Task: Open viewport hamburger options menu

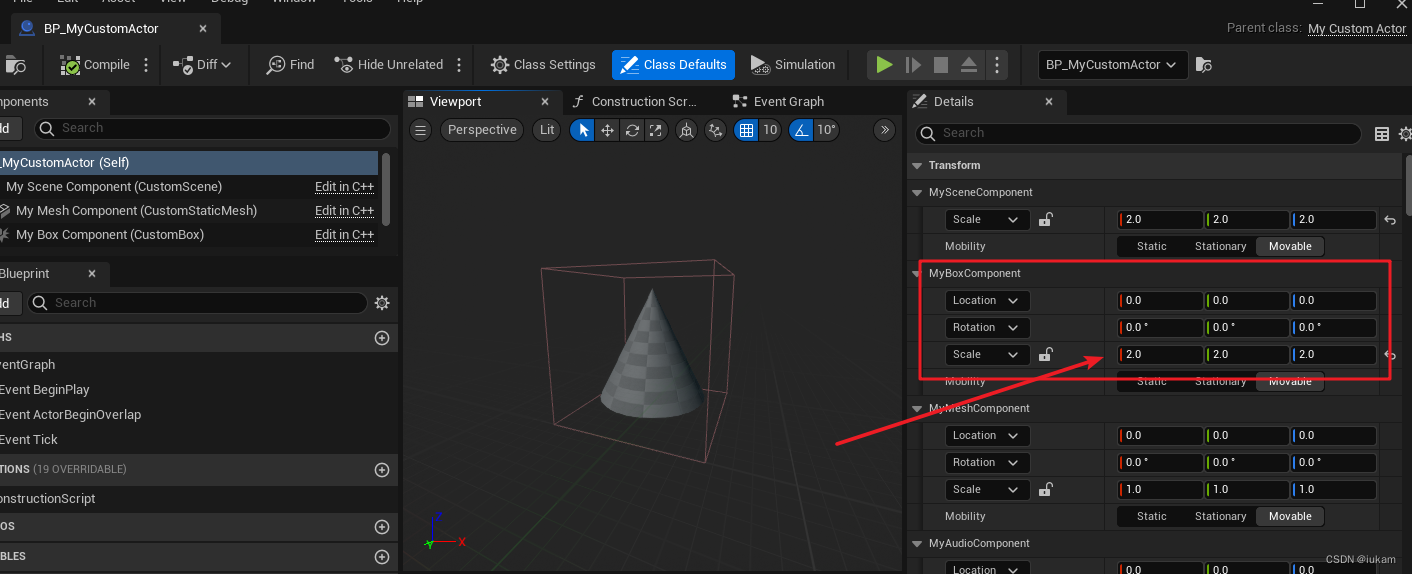Action: coord(421,130)
